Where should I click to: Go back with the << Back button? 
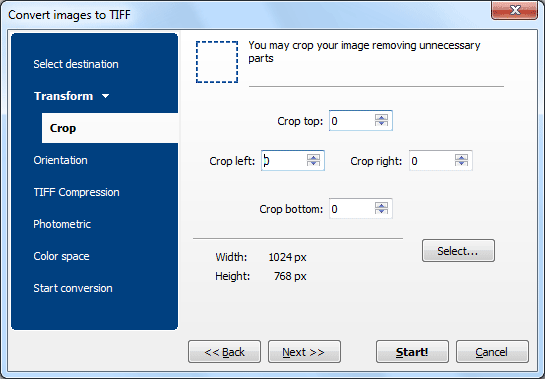[225, 352]
